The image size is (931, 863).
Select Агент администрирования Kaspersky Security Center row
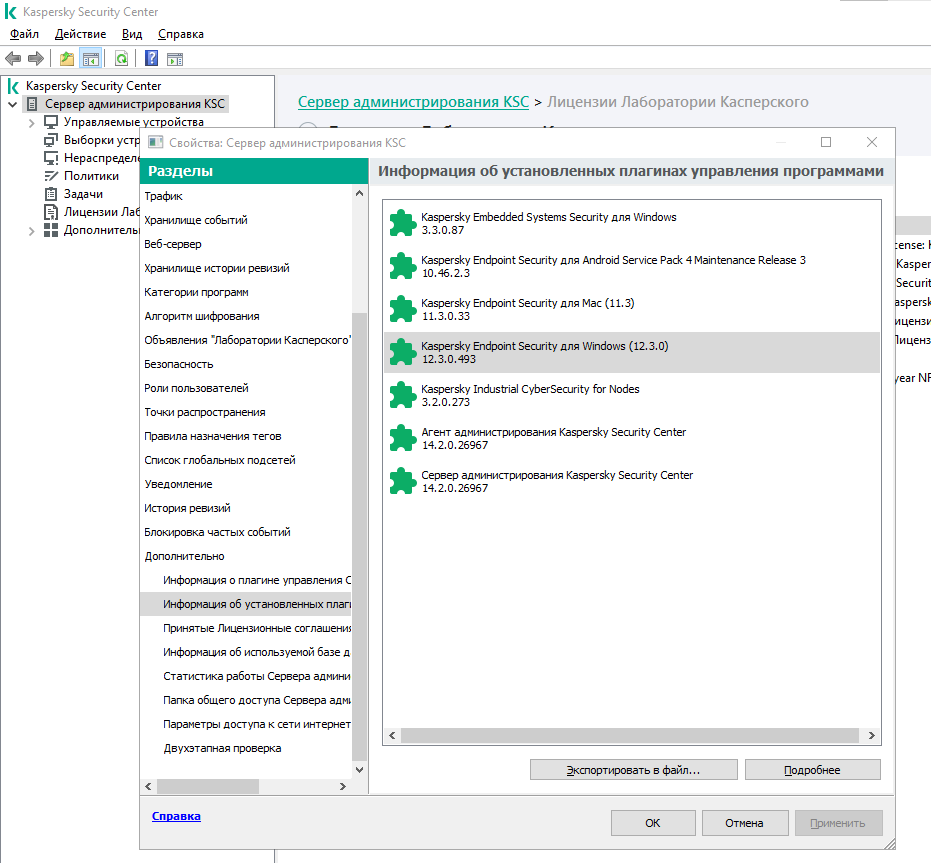pyautogui.click(x=632, y=438)
